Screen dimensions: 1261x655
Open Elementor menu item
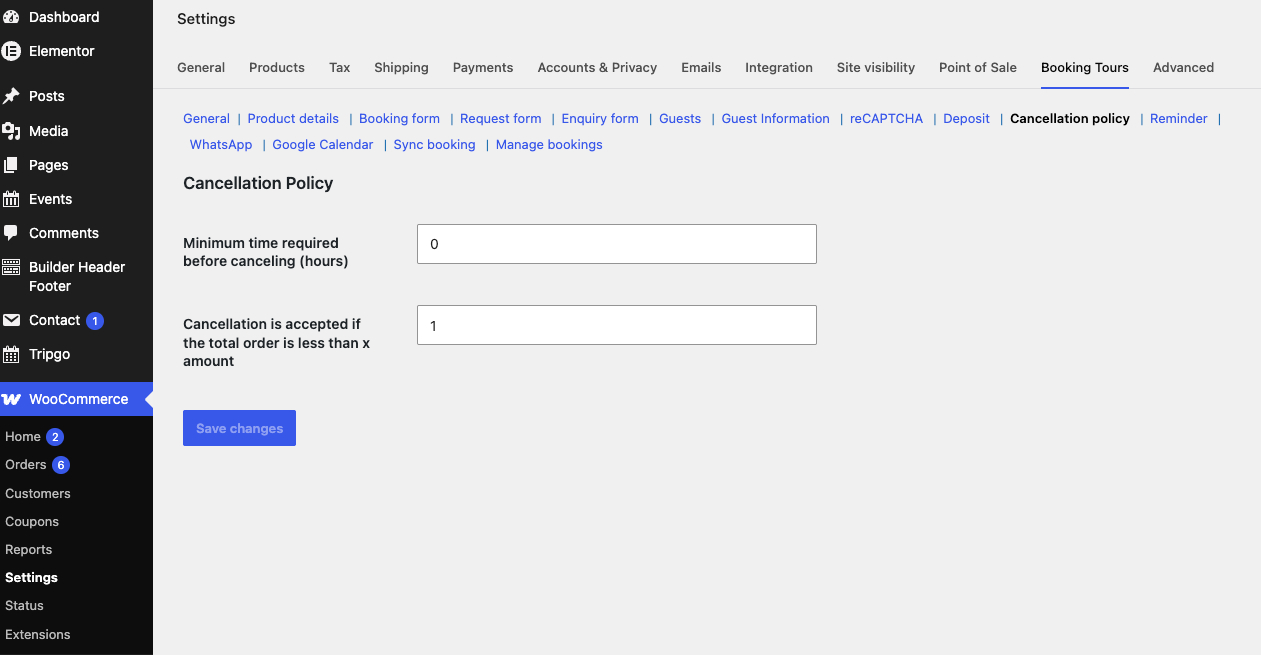[x=62, y=51]
